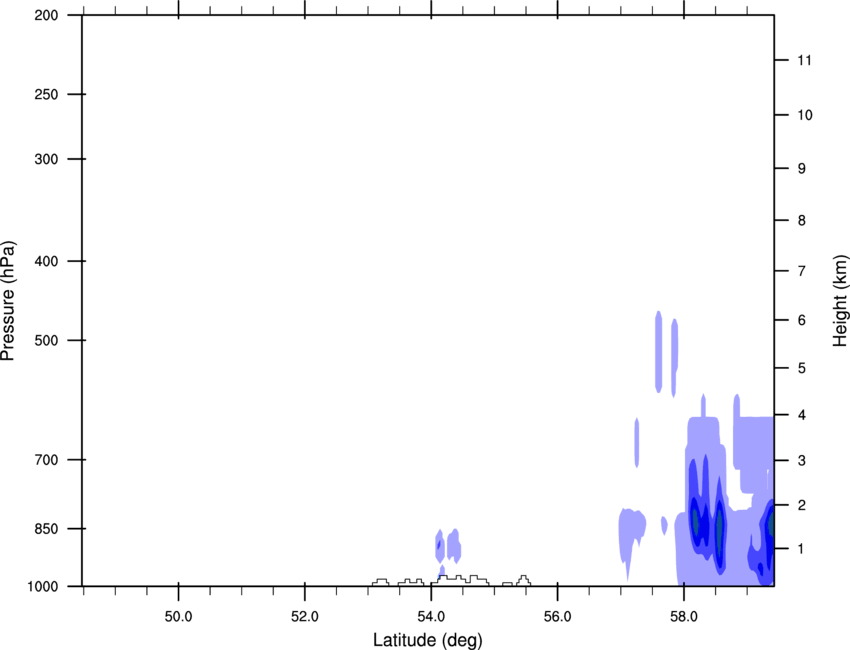
Task: Pick the 7 km height label
Action: coord(802,271)
